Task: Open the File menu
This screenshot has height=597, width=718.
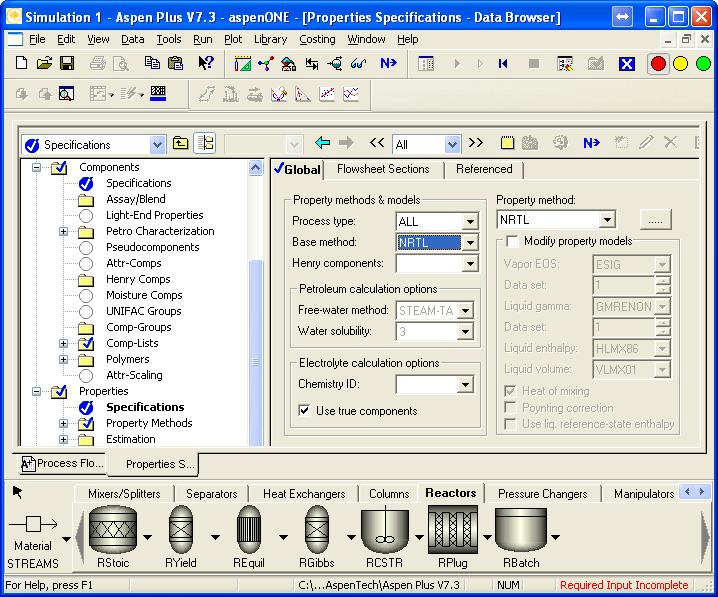Action: [37, 40]
